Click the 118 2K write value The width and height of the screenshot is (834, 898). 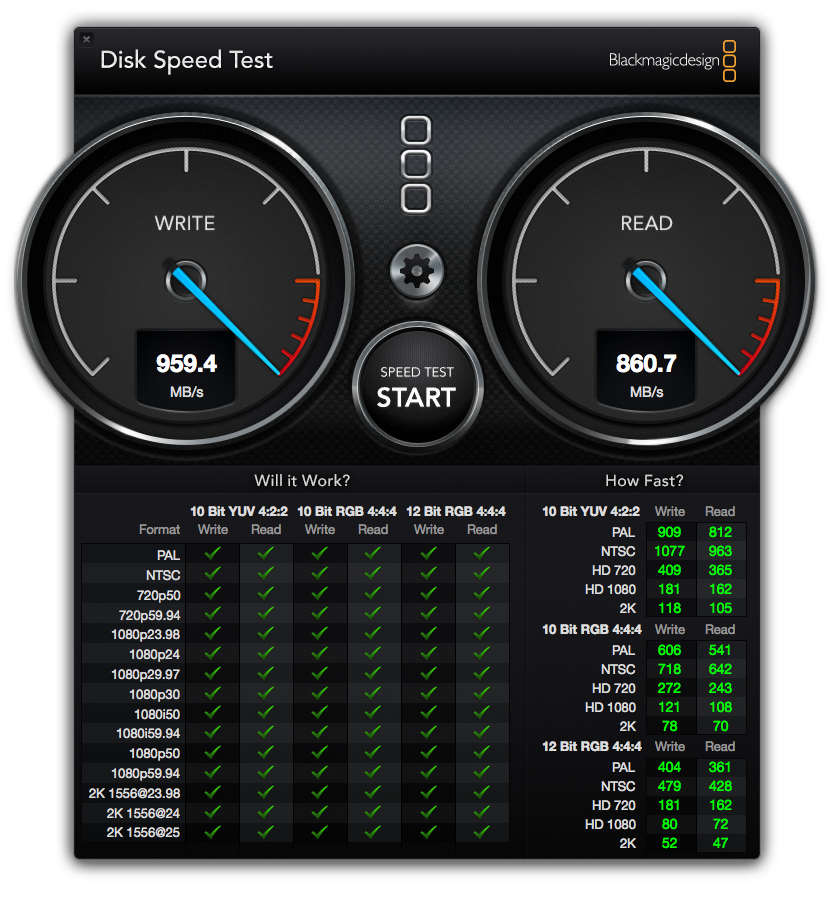point(670,608)
